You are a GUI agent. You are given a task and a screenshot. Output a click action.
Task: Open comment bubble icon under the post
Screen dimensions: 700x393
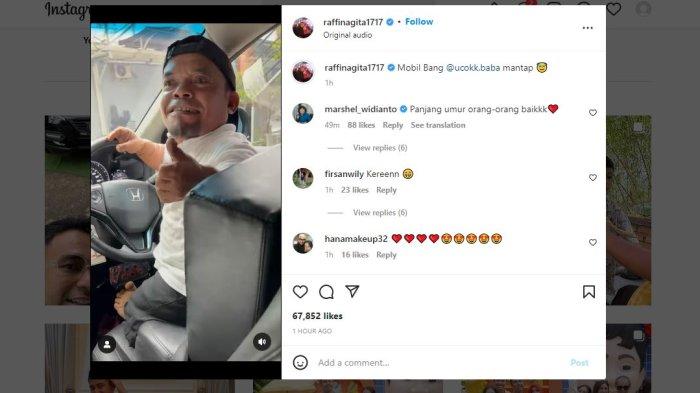point(326,292)
